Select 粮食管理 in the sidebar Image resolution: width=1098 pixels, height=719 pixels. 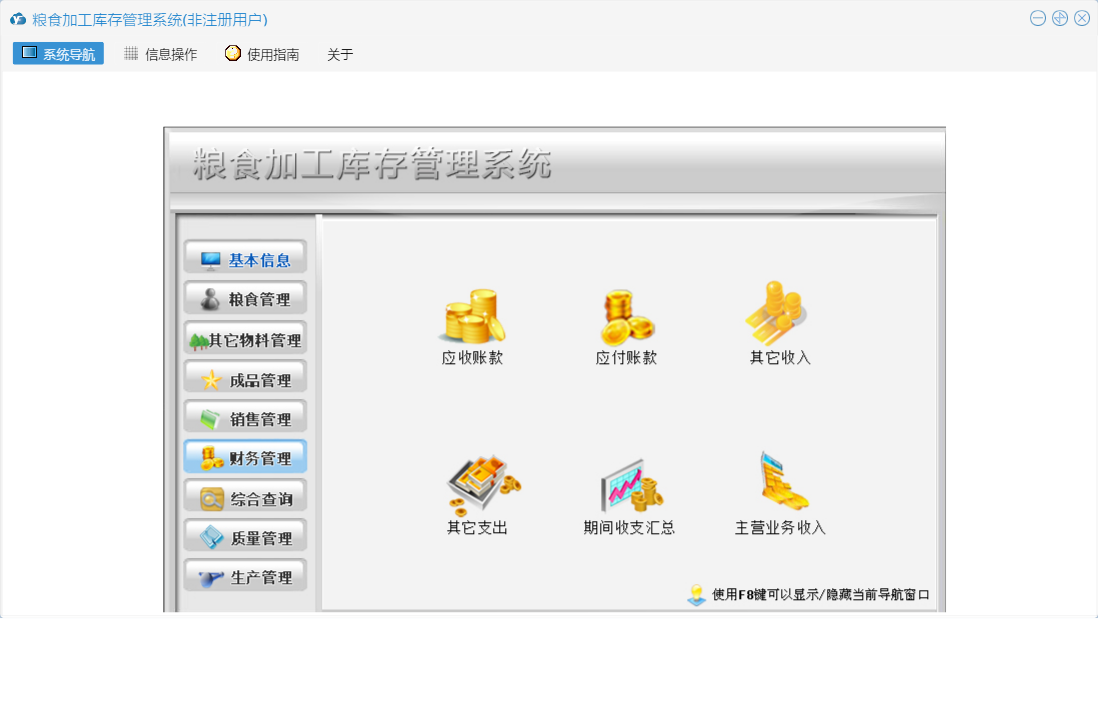coord(245,300)
